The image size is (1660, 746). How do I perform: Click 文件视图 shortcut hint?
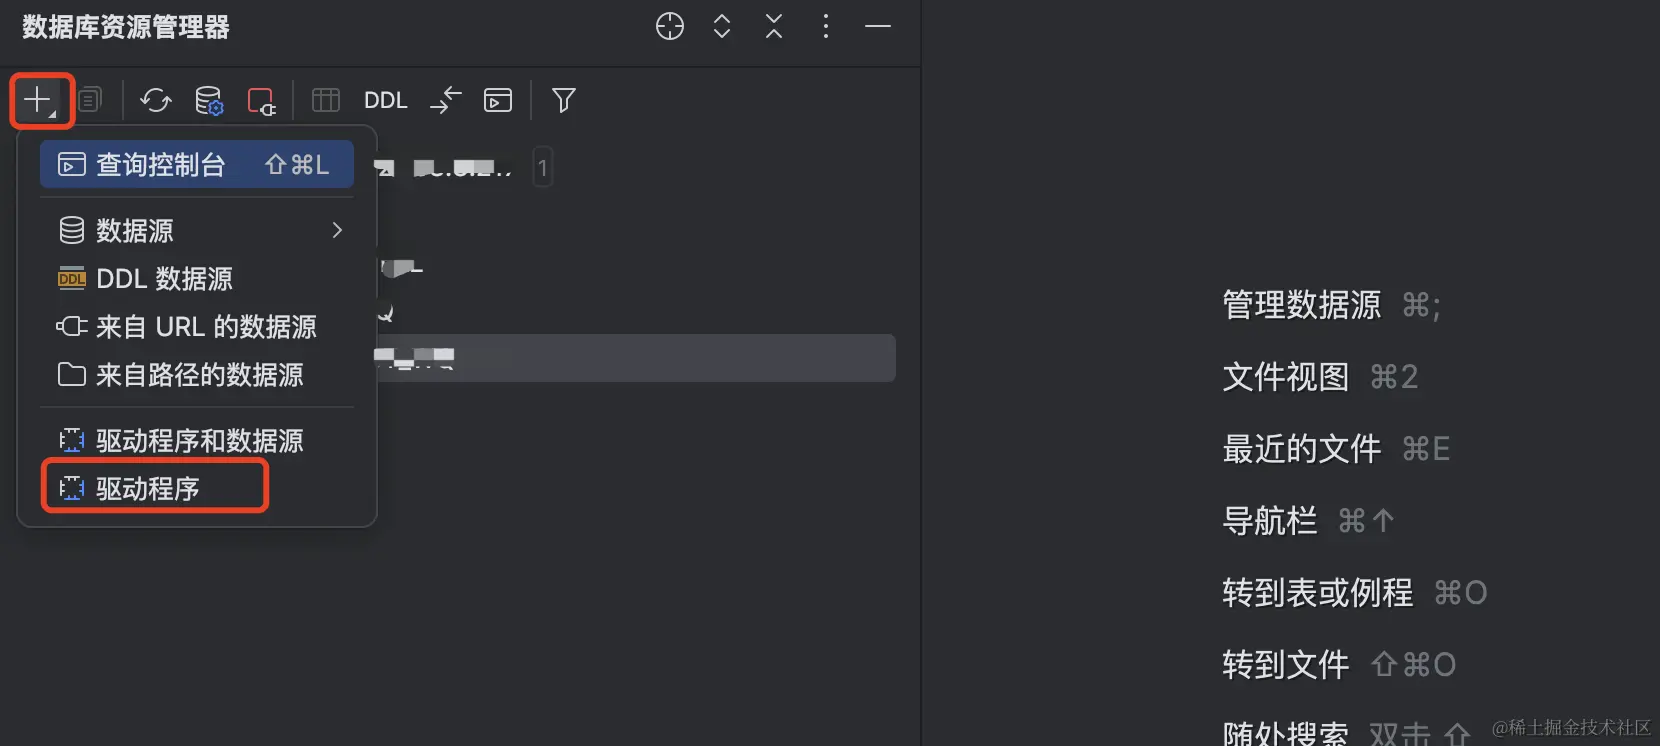click(x=1320, y=376)
